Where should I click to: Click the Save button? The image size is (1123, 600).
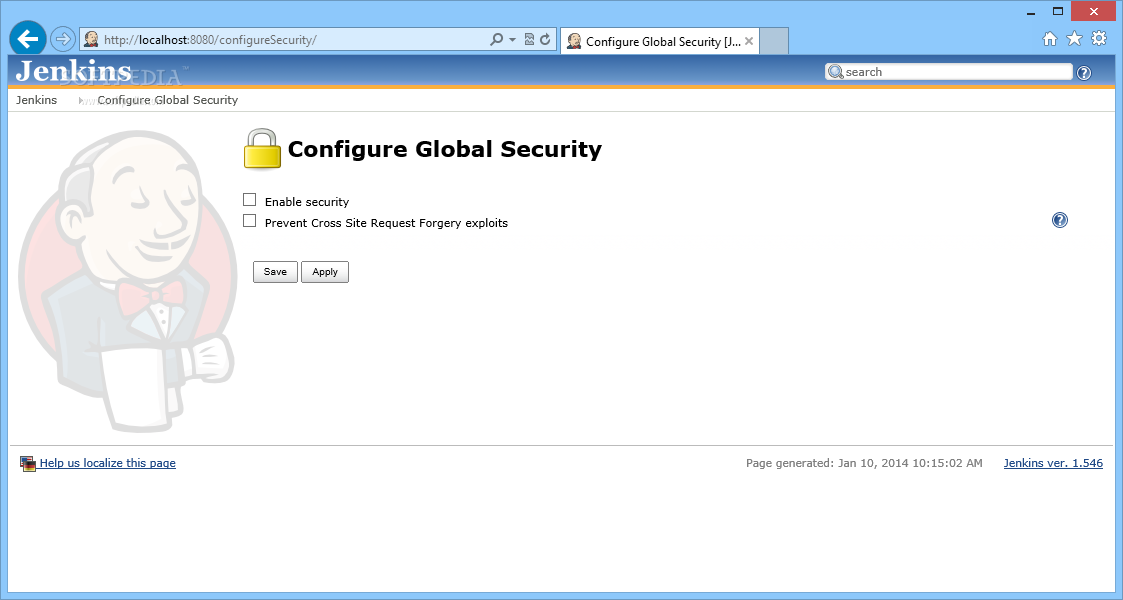point(275,272)
